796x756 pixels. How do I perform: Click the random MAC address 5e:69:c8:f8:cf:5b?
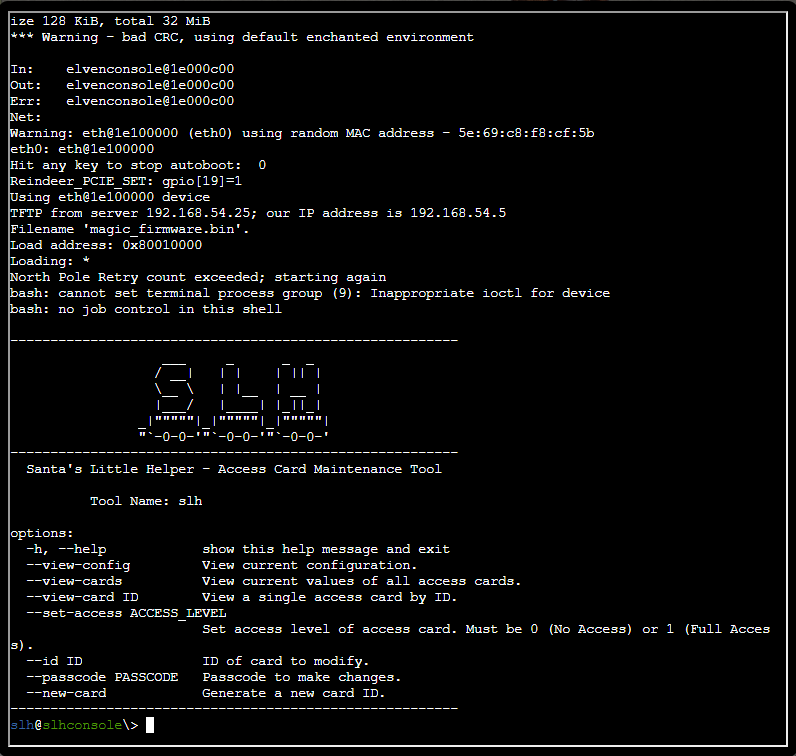[526, 133]
